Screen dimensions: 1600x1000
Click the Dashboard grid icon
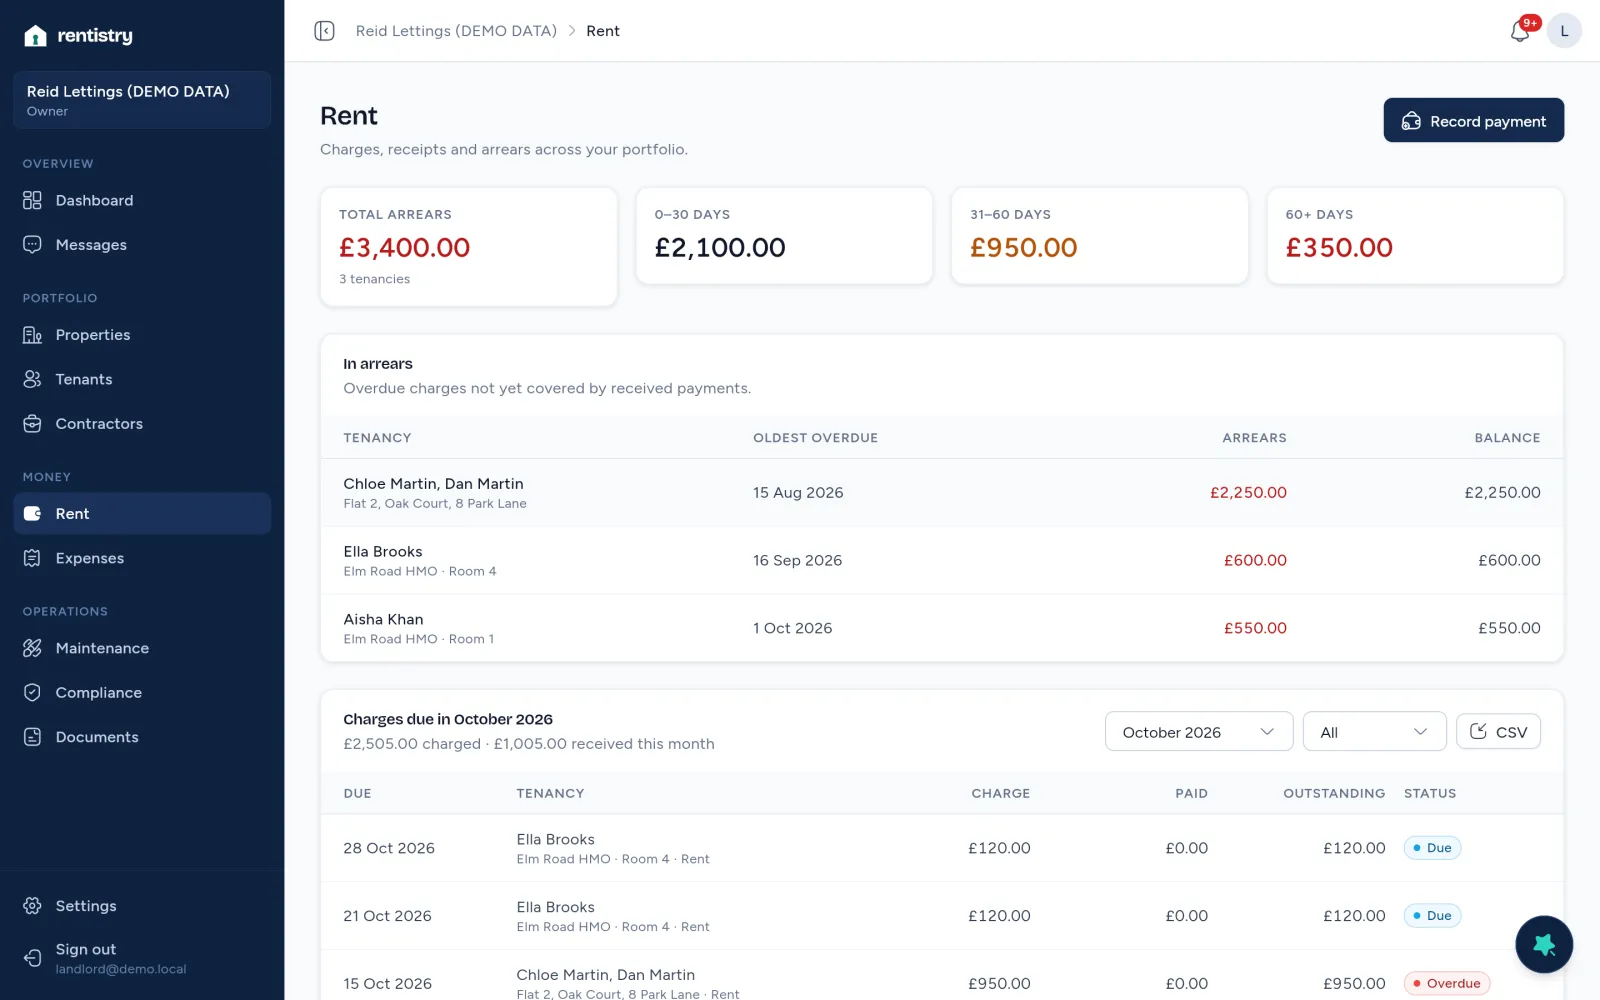pyautogui.click(x=32, y=200)
